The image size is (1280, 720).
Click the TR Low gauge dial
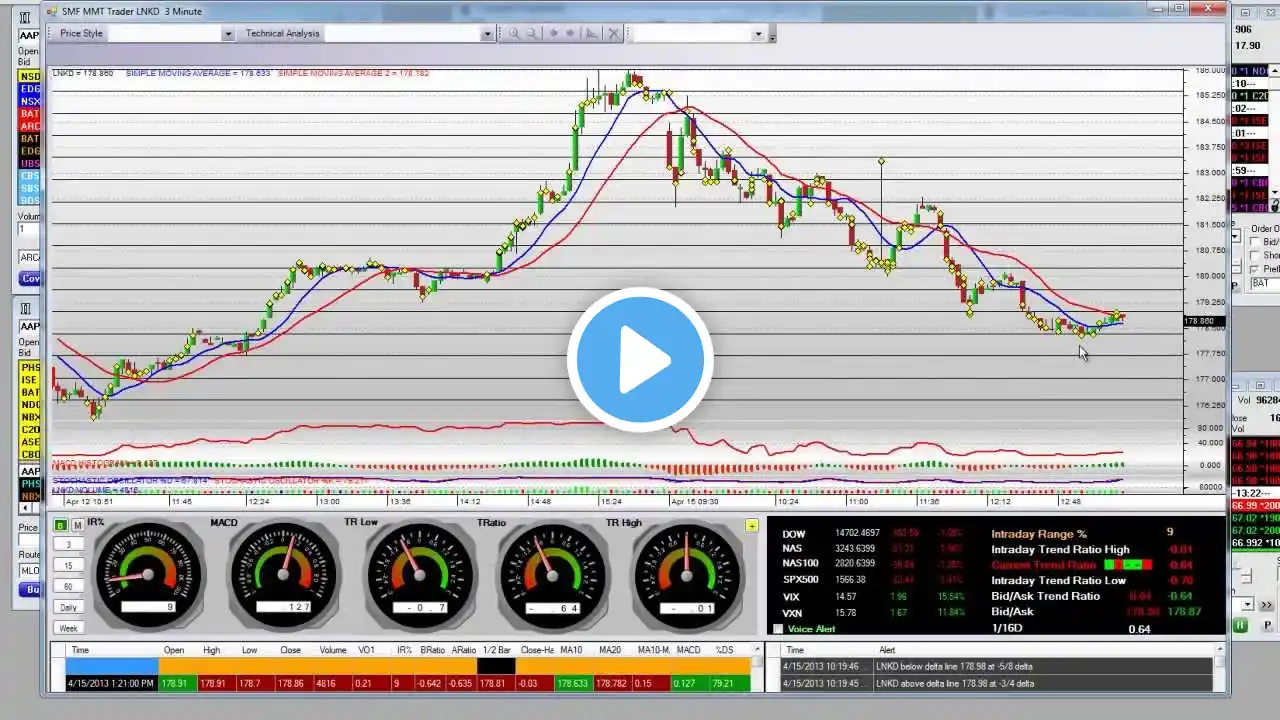(418, 577)
